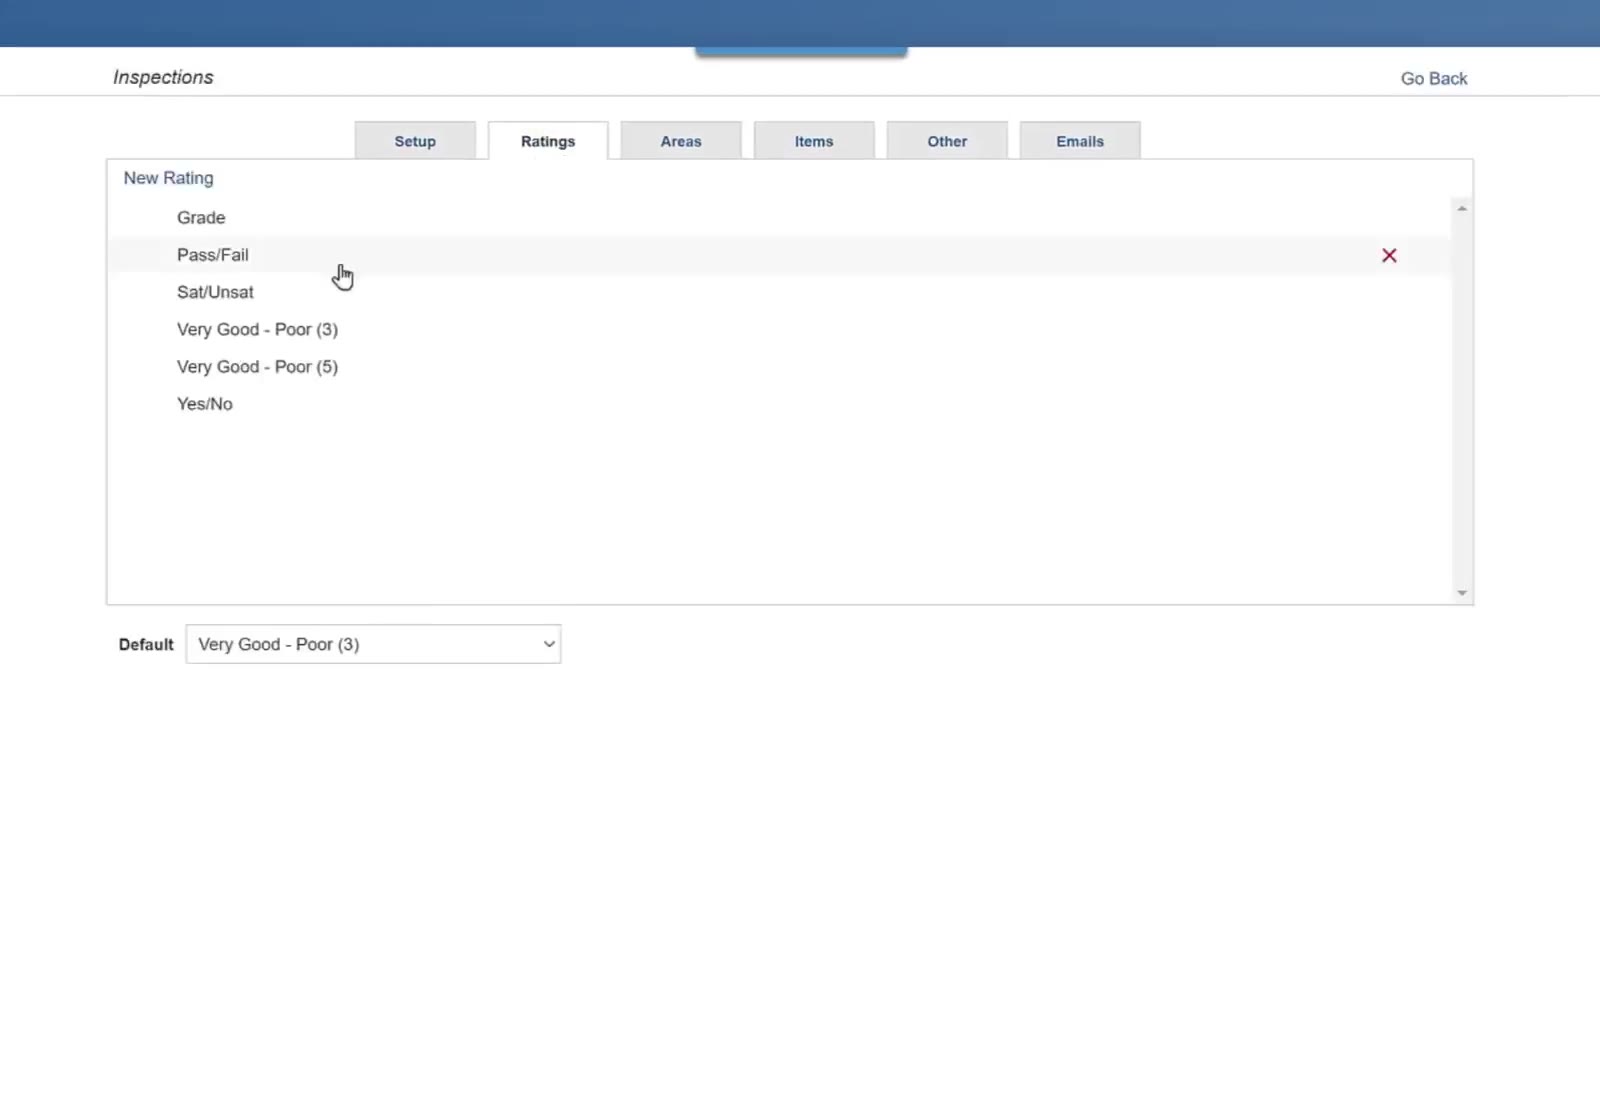The height and width of the screenshot is (1112, 1600).
Task: Switch to the Ratings tab
Action: [548, 141]
